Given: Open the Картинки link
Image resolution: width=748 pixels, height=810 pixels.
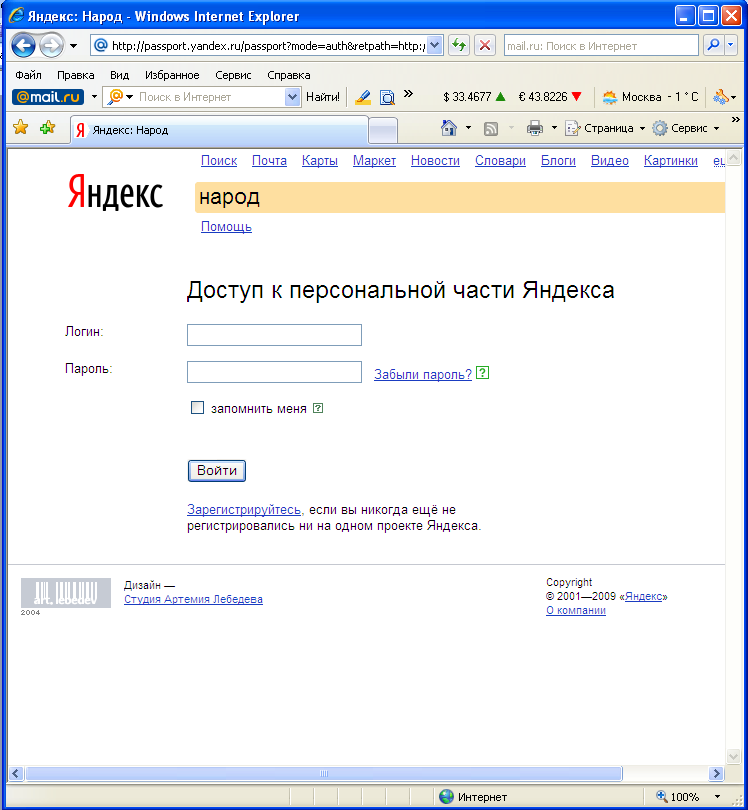Looking at the screenshot, I should coord(671,161).
